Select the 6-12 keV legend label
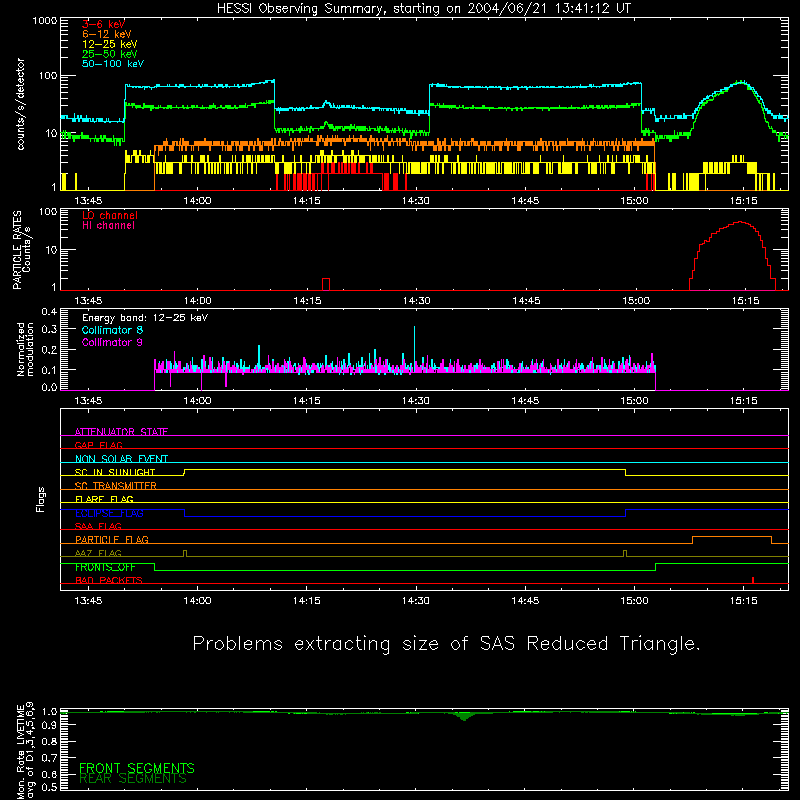This screenshot has width=800, height=800. pyautogui.click(x=107, y=34)
